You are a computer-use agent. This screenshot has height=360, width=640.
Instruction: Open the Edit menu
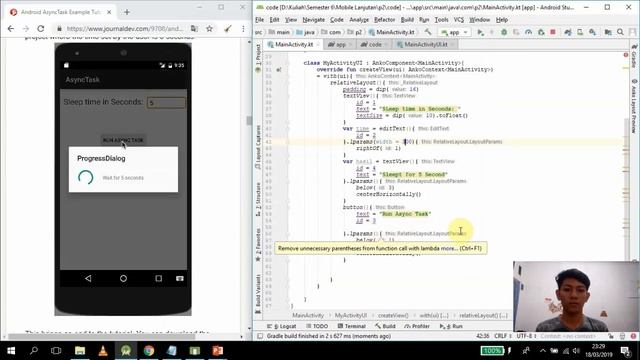tap(274, 20)
